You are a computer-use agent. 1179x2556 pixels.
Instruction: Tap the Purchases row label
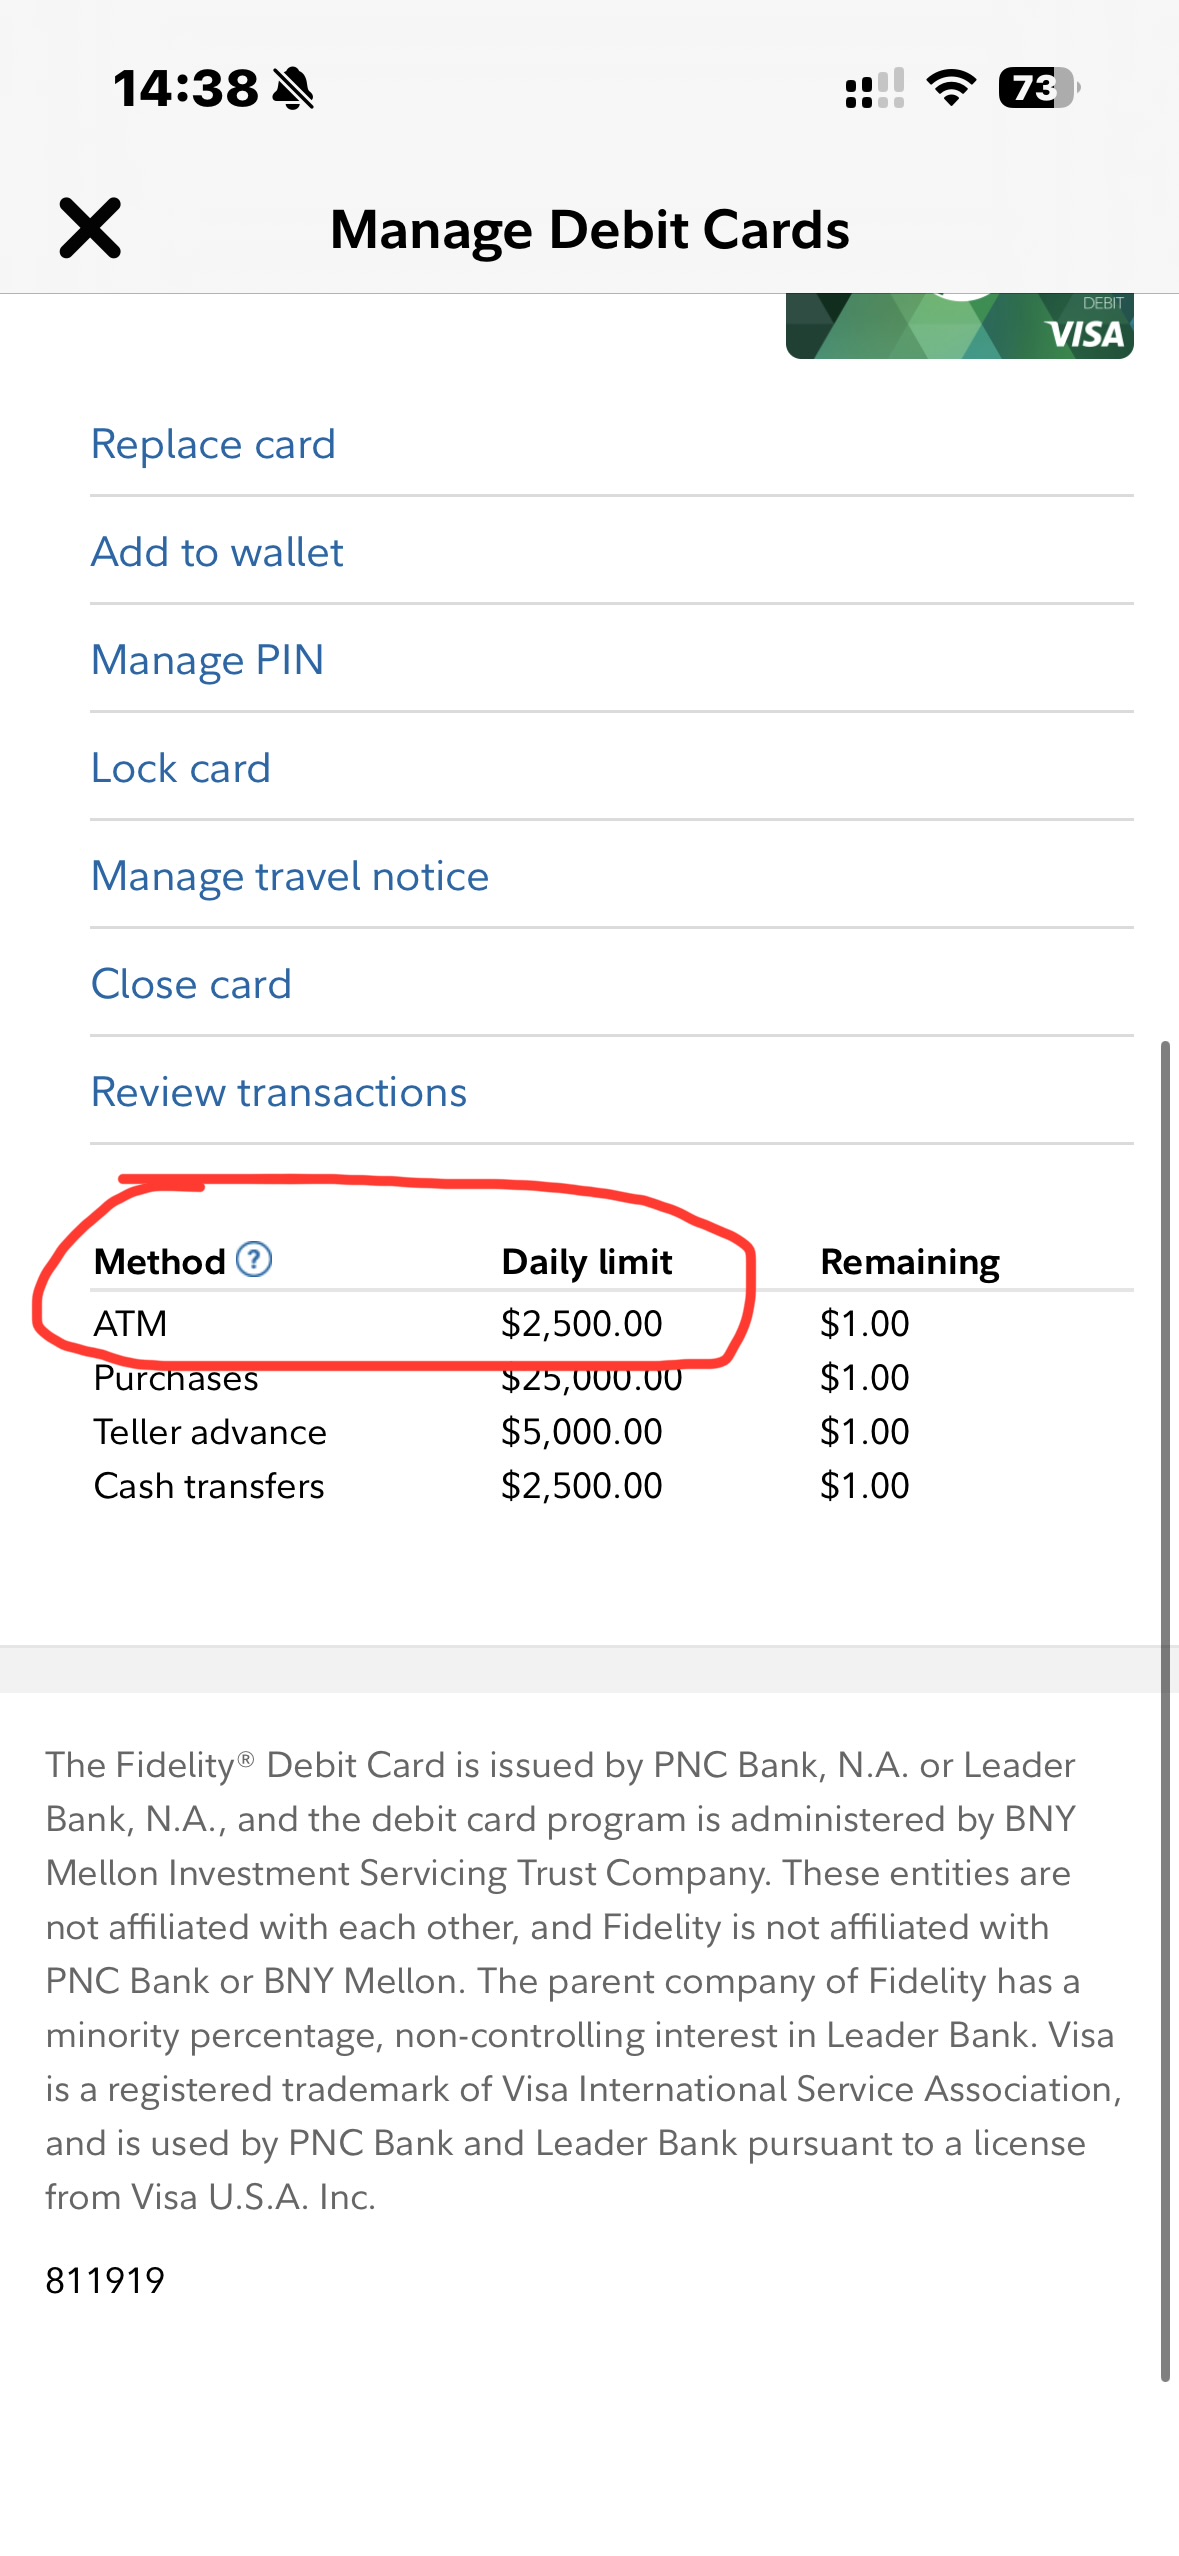pyautogui.click(x=176, y=1380)
